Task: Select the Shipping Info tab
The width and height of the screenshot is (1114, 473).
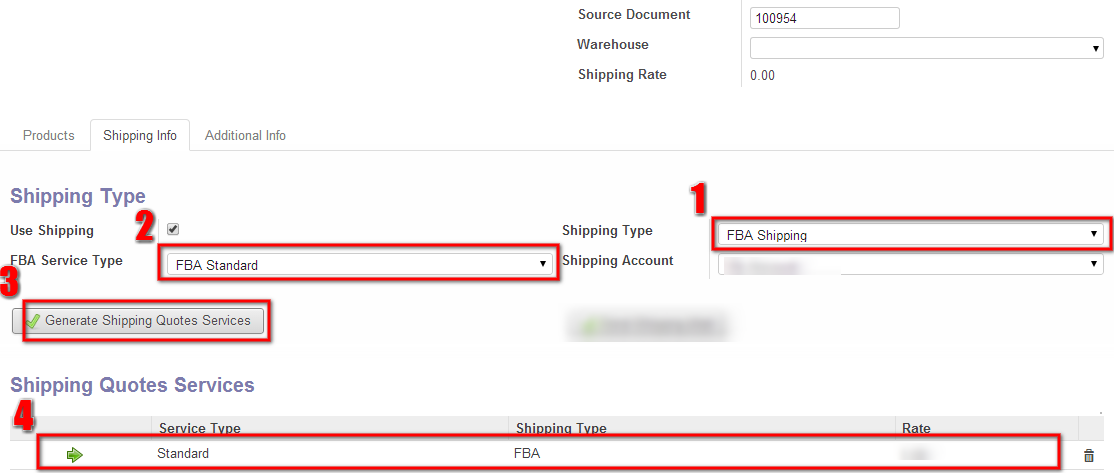Action: pyautogui.click(x=140, y=135)
